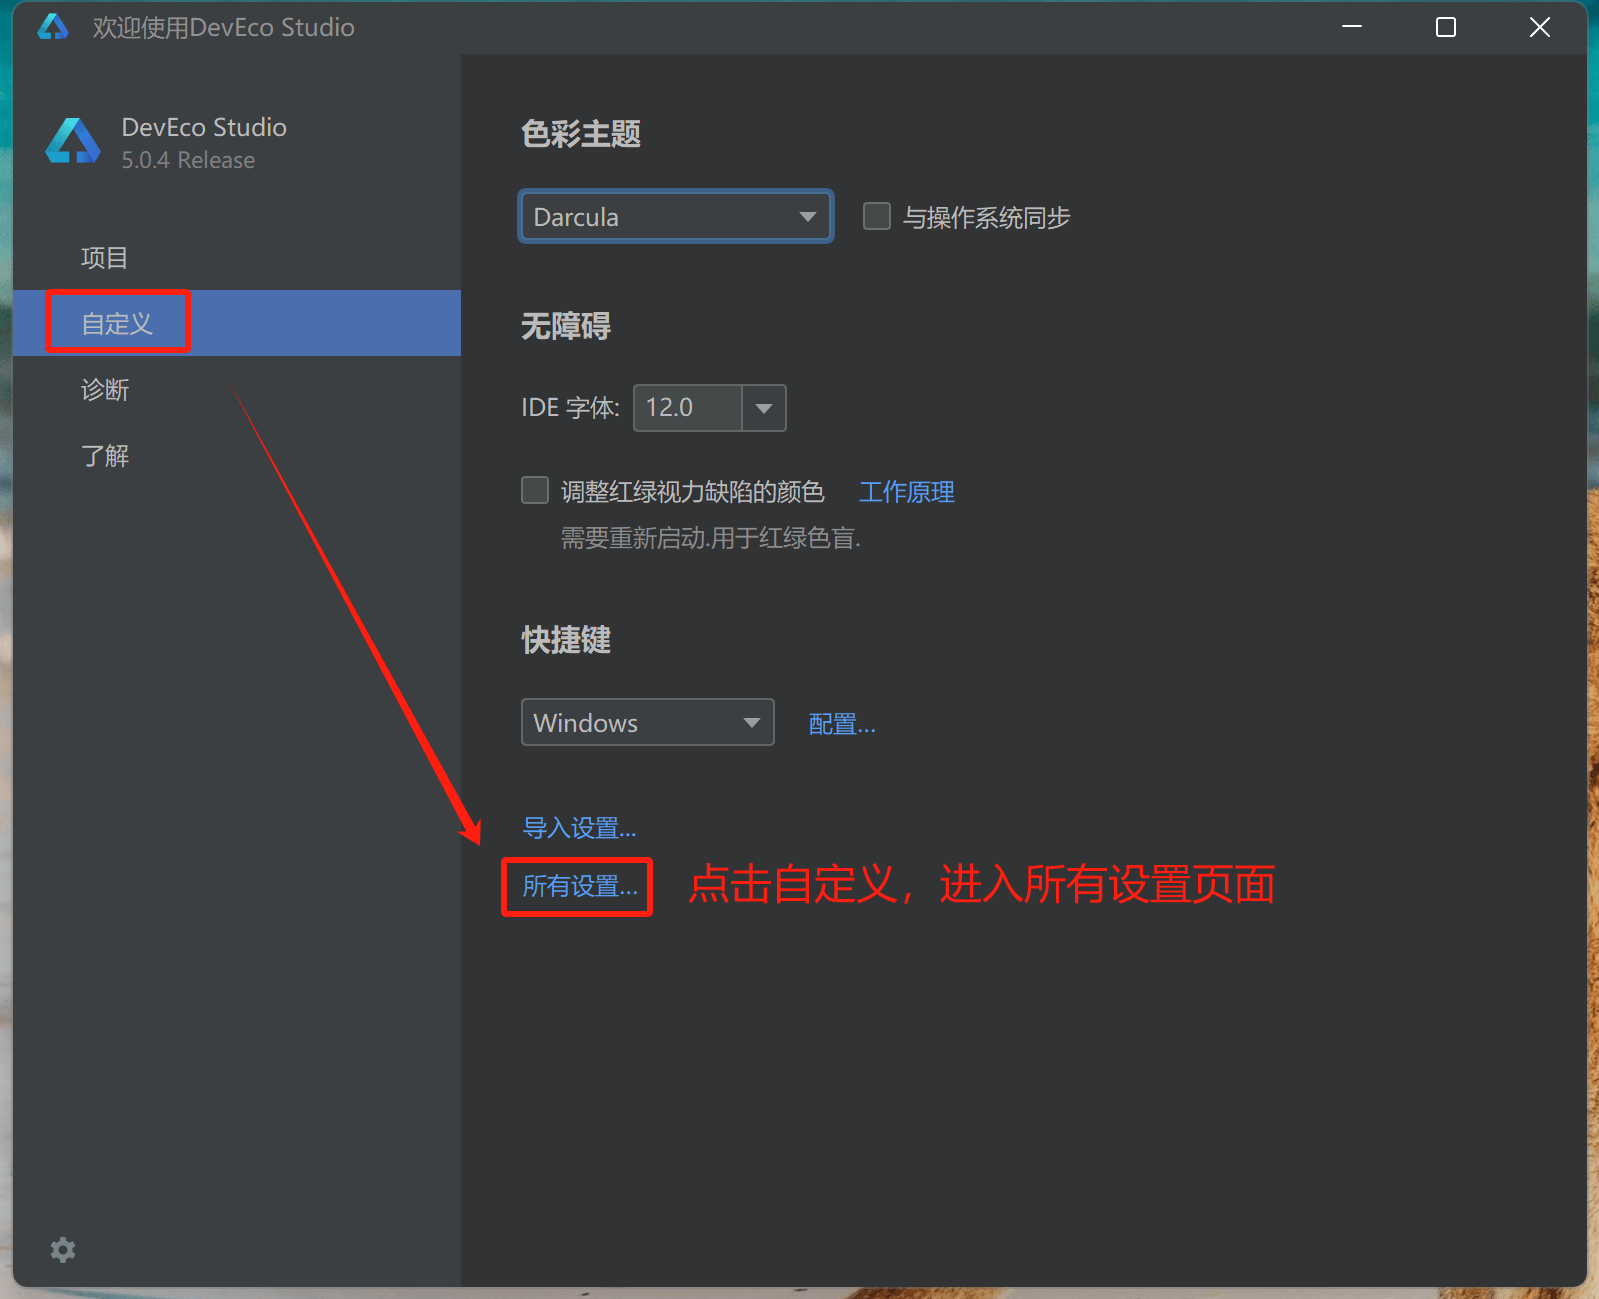Click the IDE 字体: label
Viewport: 1599px width, 1299px height.
(571, 408)
